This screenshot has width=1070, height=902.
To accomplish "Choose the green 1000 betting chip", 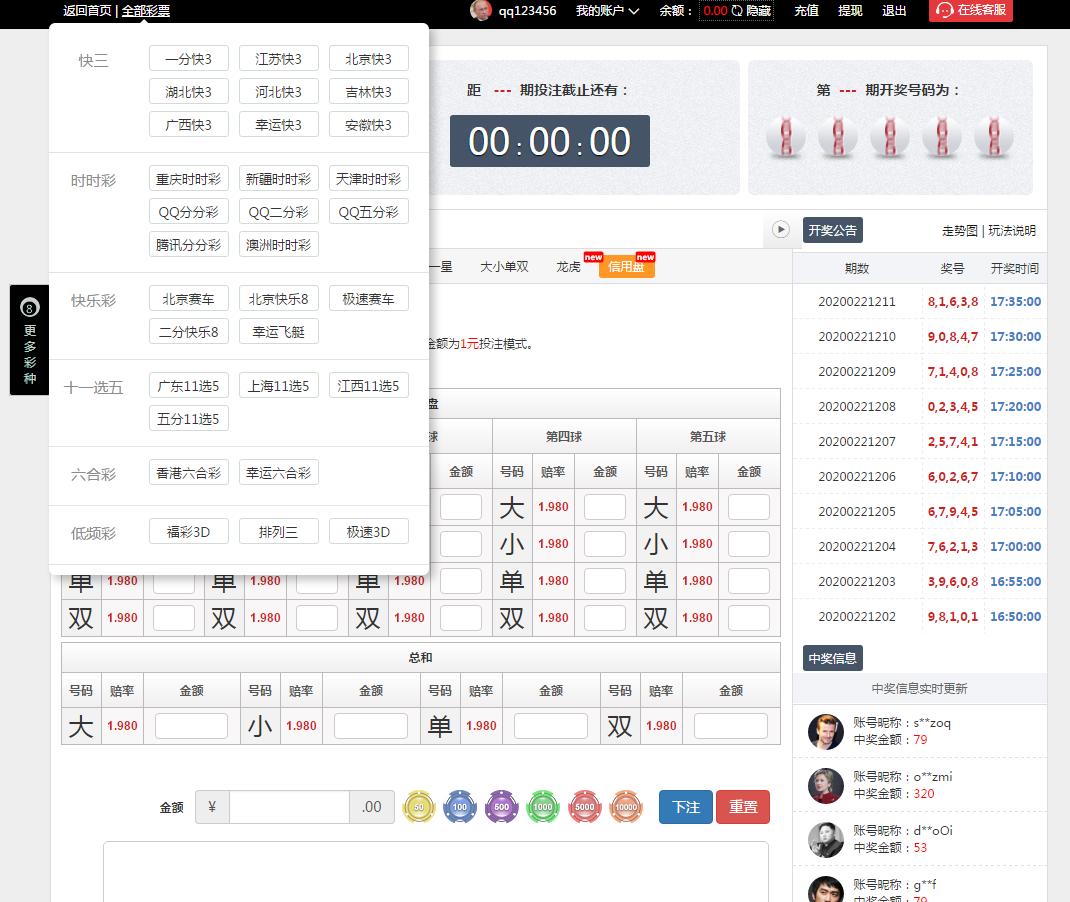I will pyautogui.click(x=543, y=807).
